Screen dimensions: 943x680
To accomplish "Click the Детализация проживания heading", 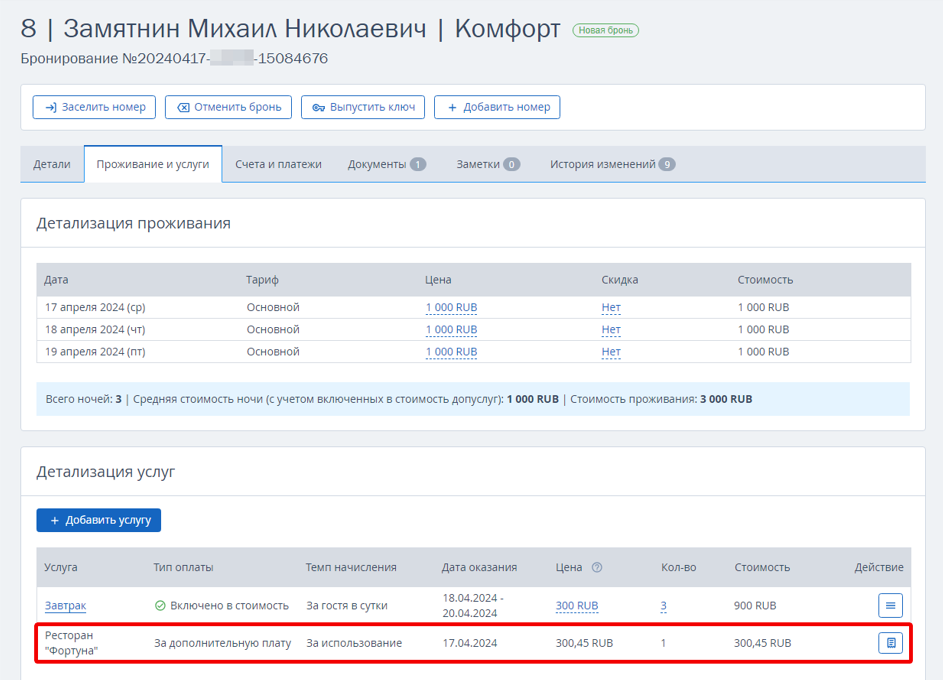I will [134, 223].
